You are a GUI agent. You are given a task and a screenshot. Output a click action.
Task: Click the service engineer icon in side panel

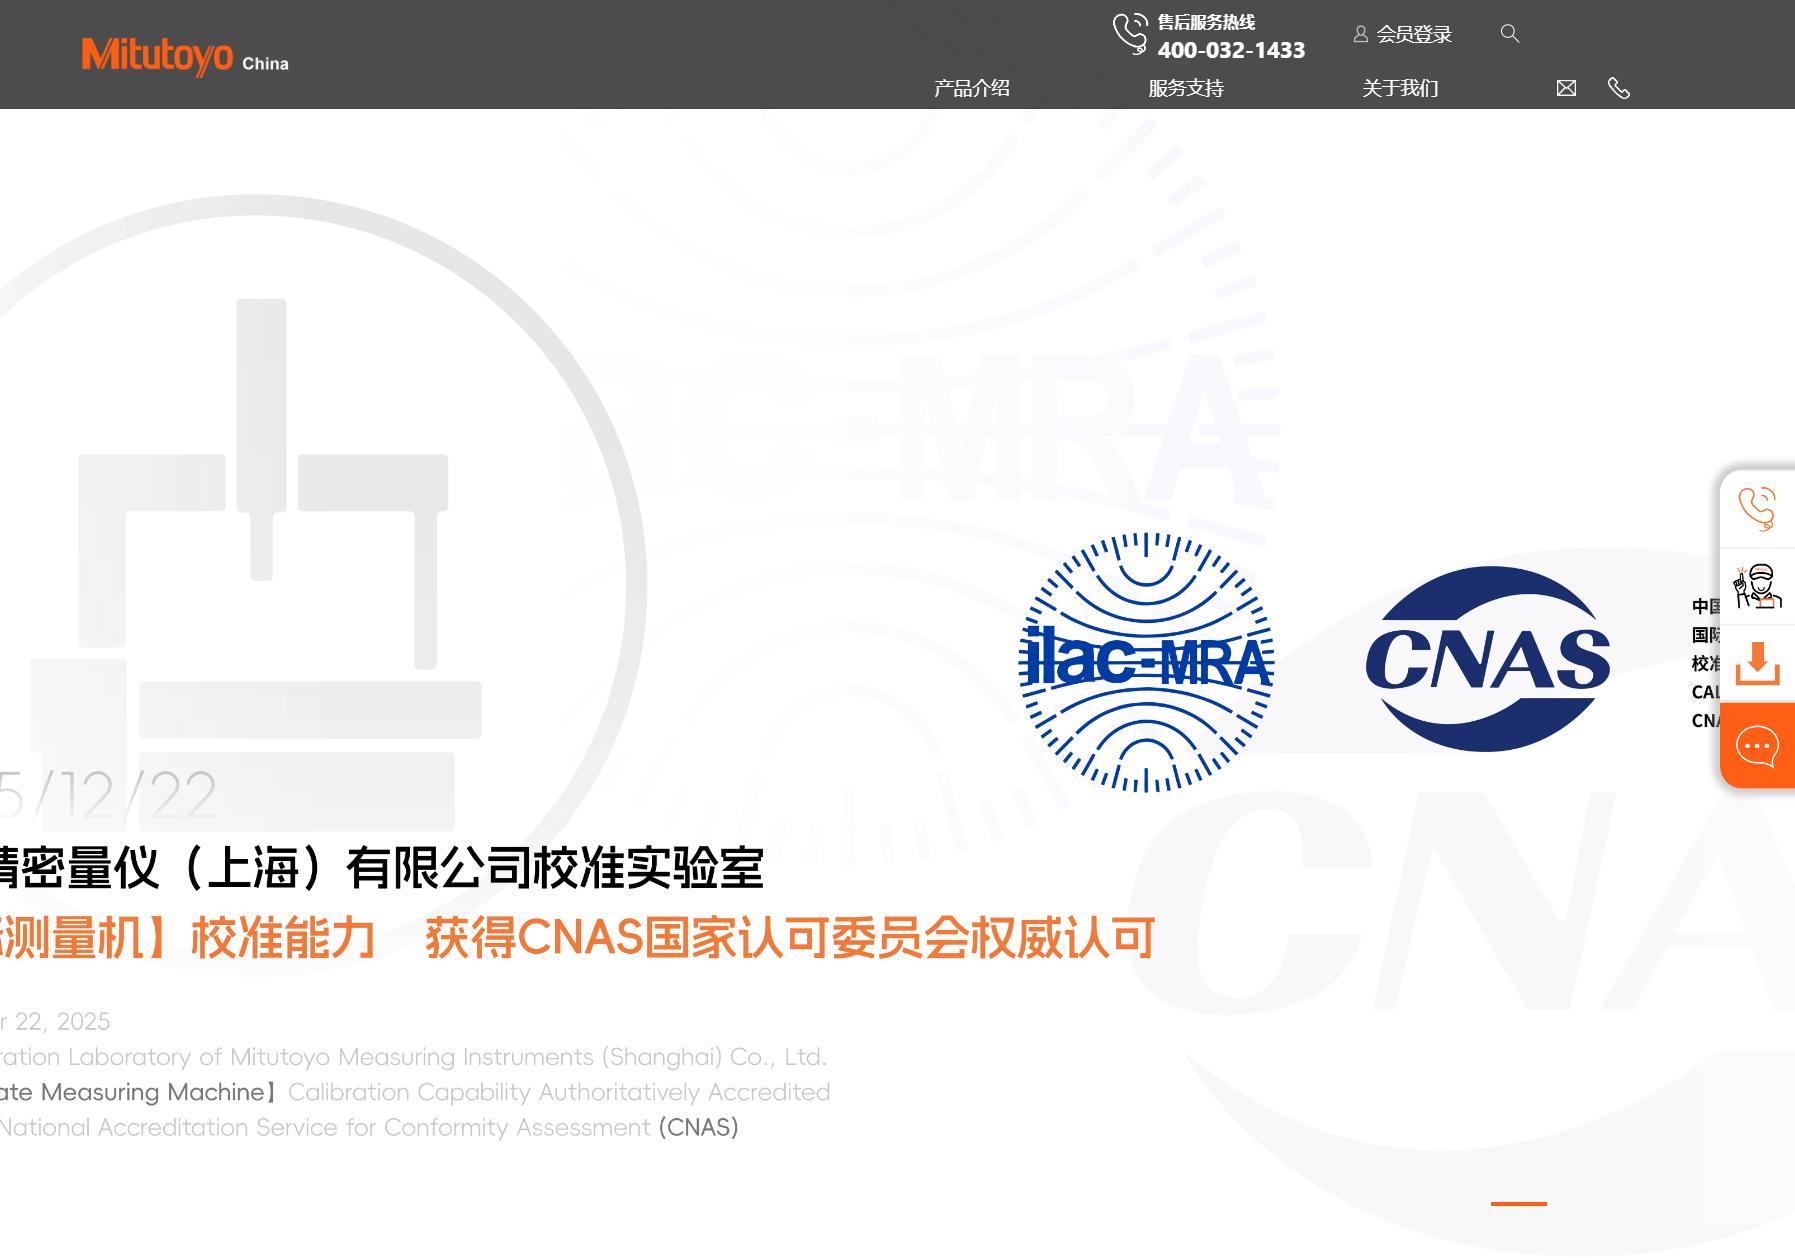click(x=1757, y=586)
